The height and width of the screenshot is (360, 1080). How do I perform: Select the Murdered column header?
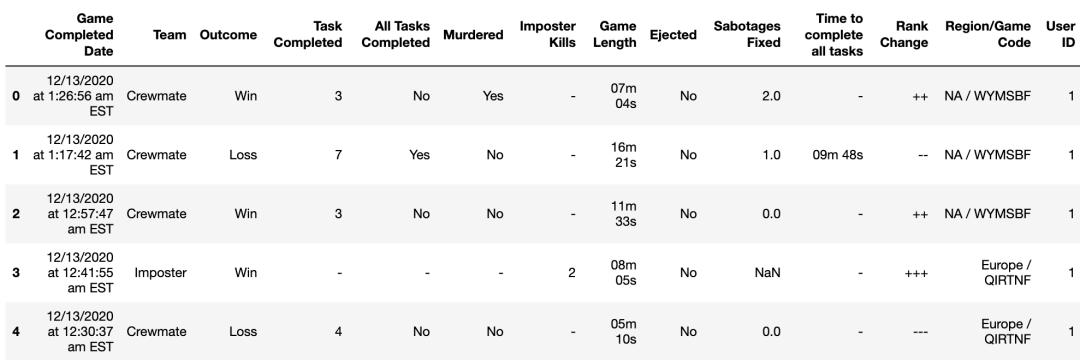pyautogui.click(x=473, y=34)
